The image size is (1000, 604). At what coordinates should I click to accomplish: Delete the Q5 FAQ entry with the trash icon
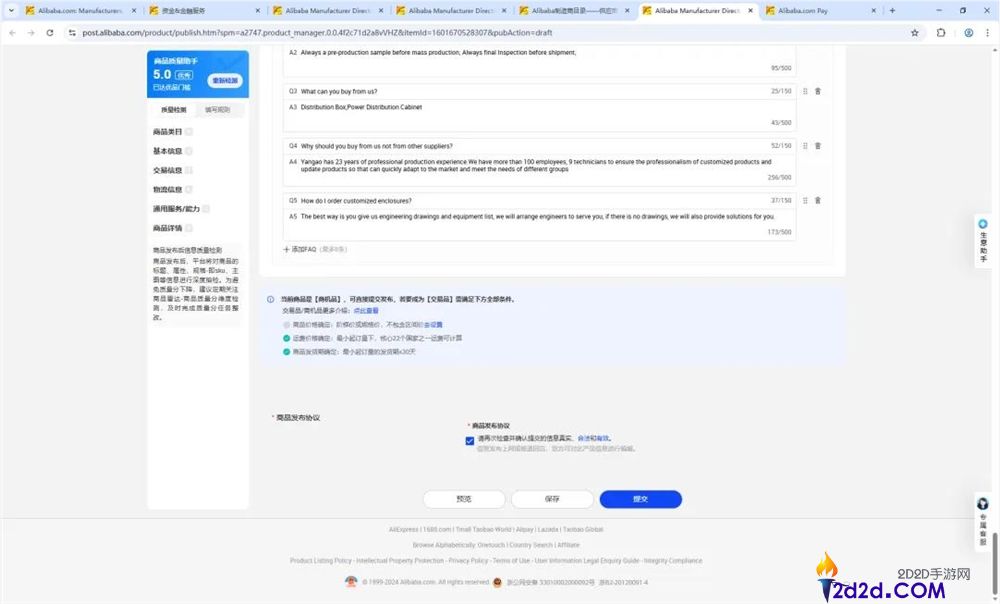tap(818, 200)
